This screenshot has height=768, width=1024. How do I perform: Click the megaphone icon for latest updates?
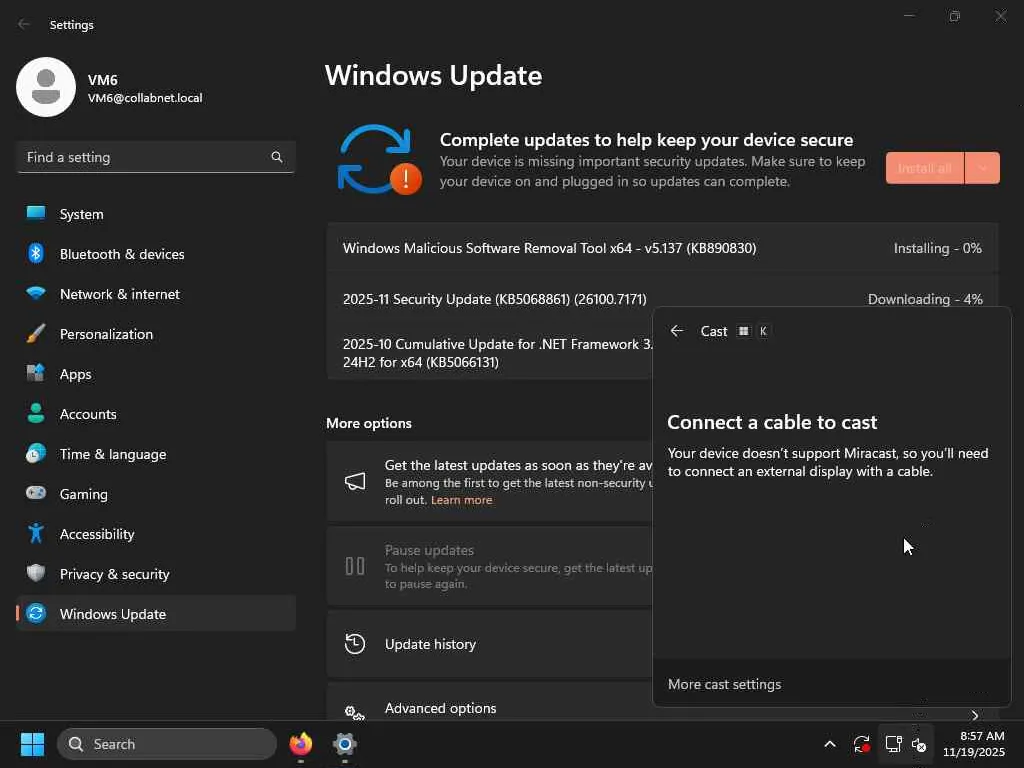coord(355,482)
